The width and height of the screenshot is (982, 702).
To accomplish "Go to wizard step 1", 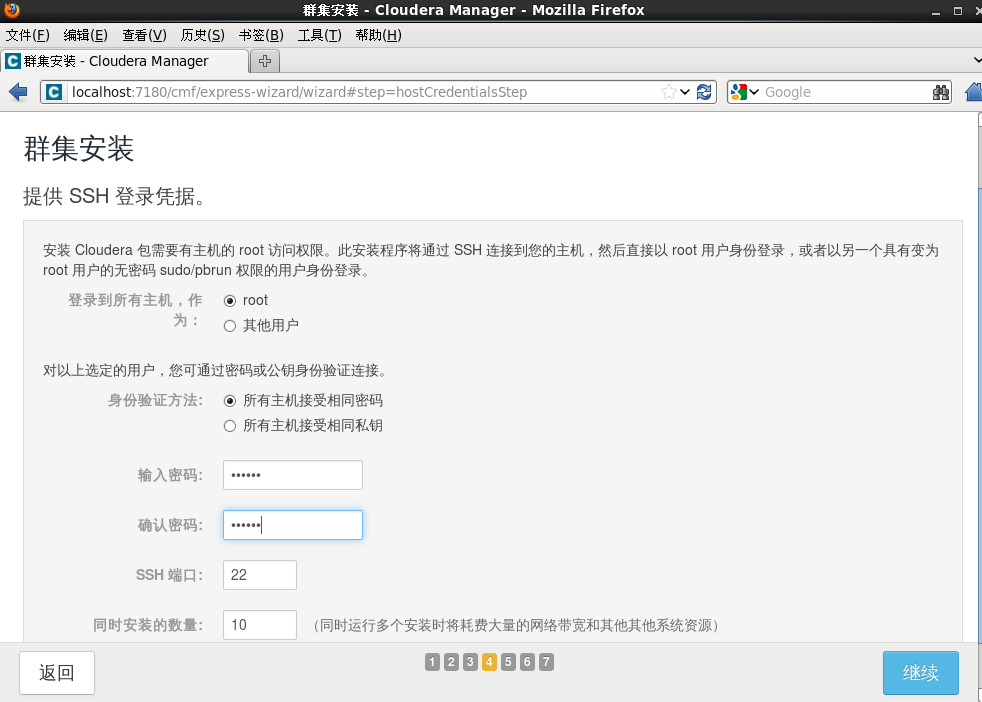I will (432, 662).
